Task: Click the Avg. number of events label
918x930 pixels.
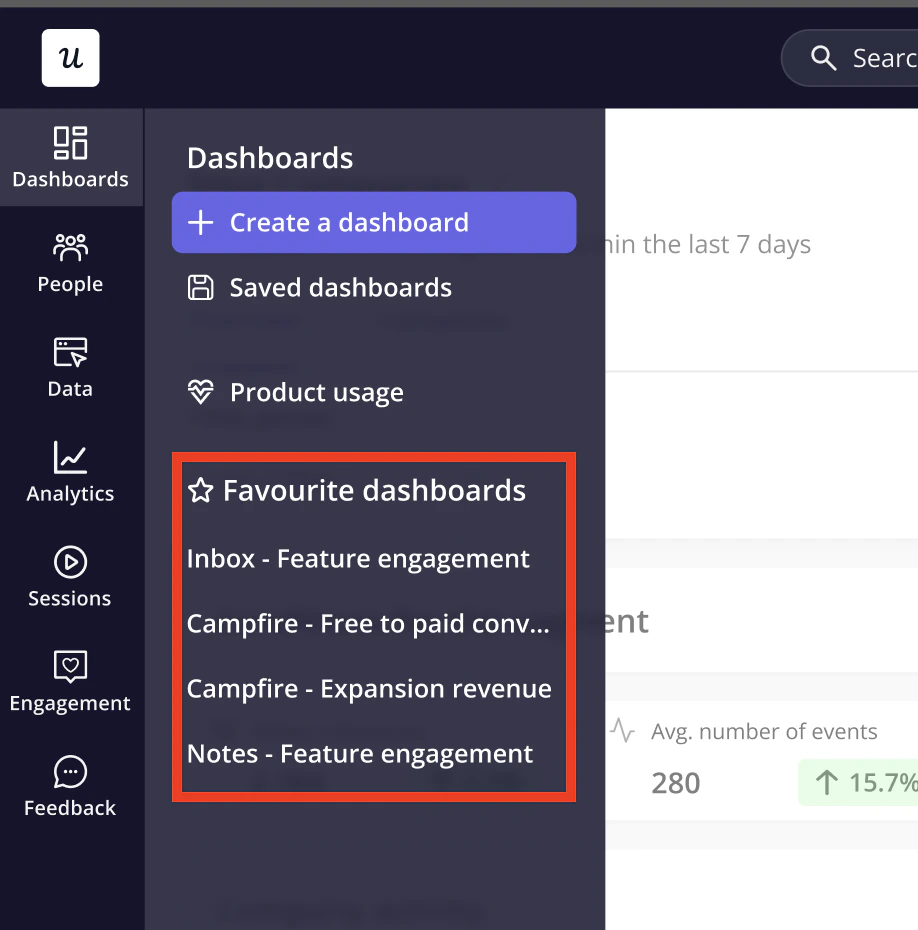Action: (x=764, y=731)
